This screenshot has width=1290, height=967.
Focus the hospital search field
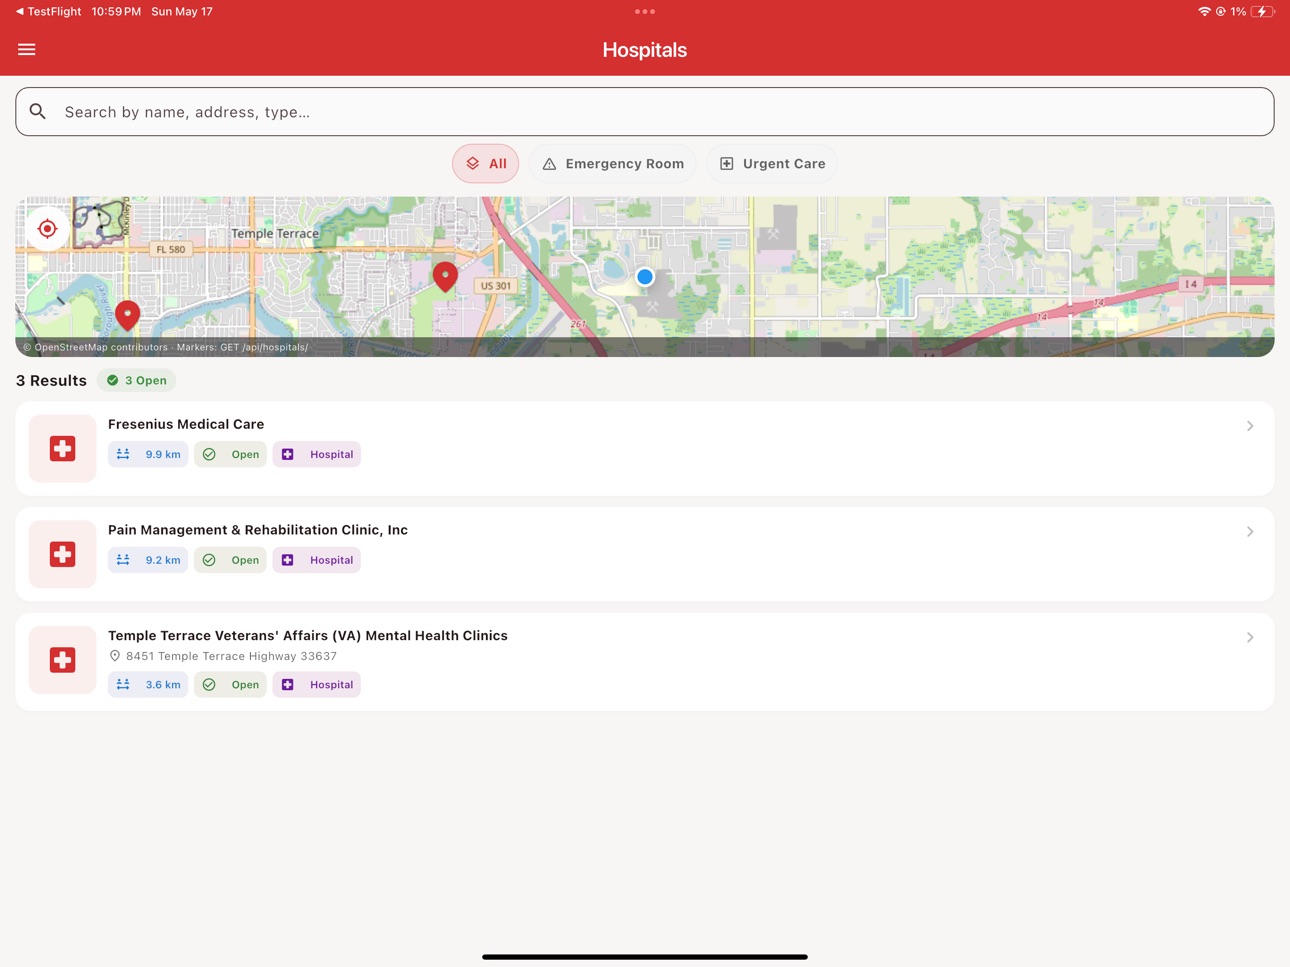coord(645,111)
